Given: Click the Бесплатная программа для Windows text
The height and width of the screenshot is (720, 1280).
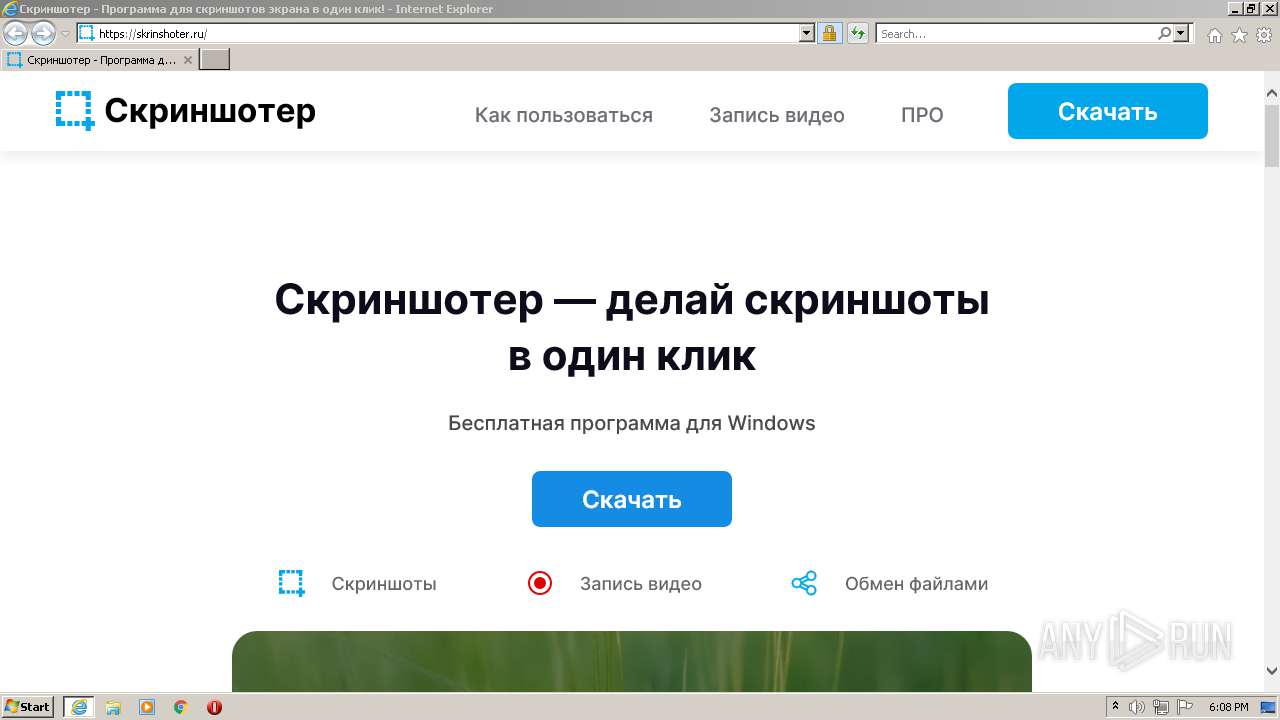Looking at the screenshot, I should pos(632,423).
